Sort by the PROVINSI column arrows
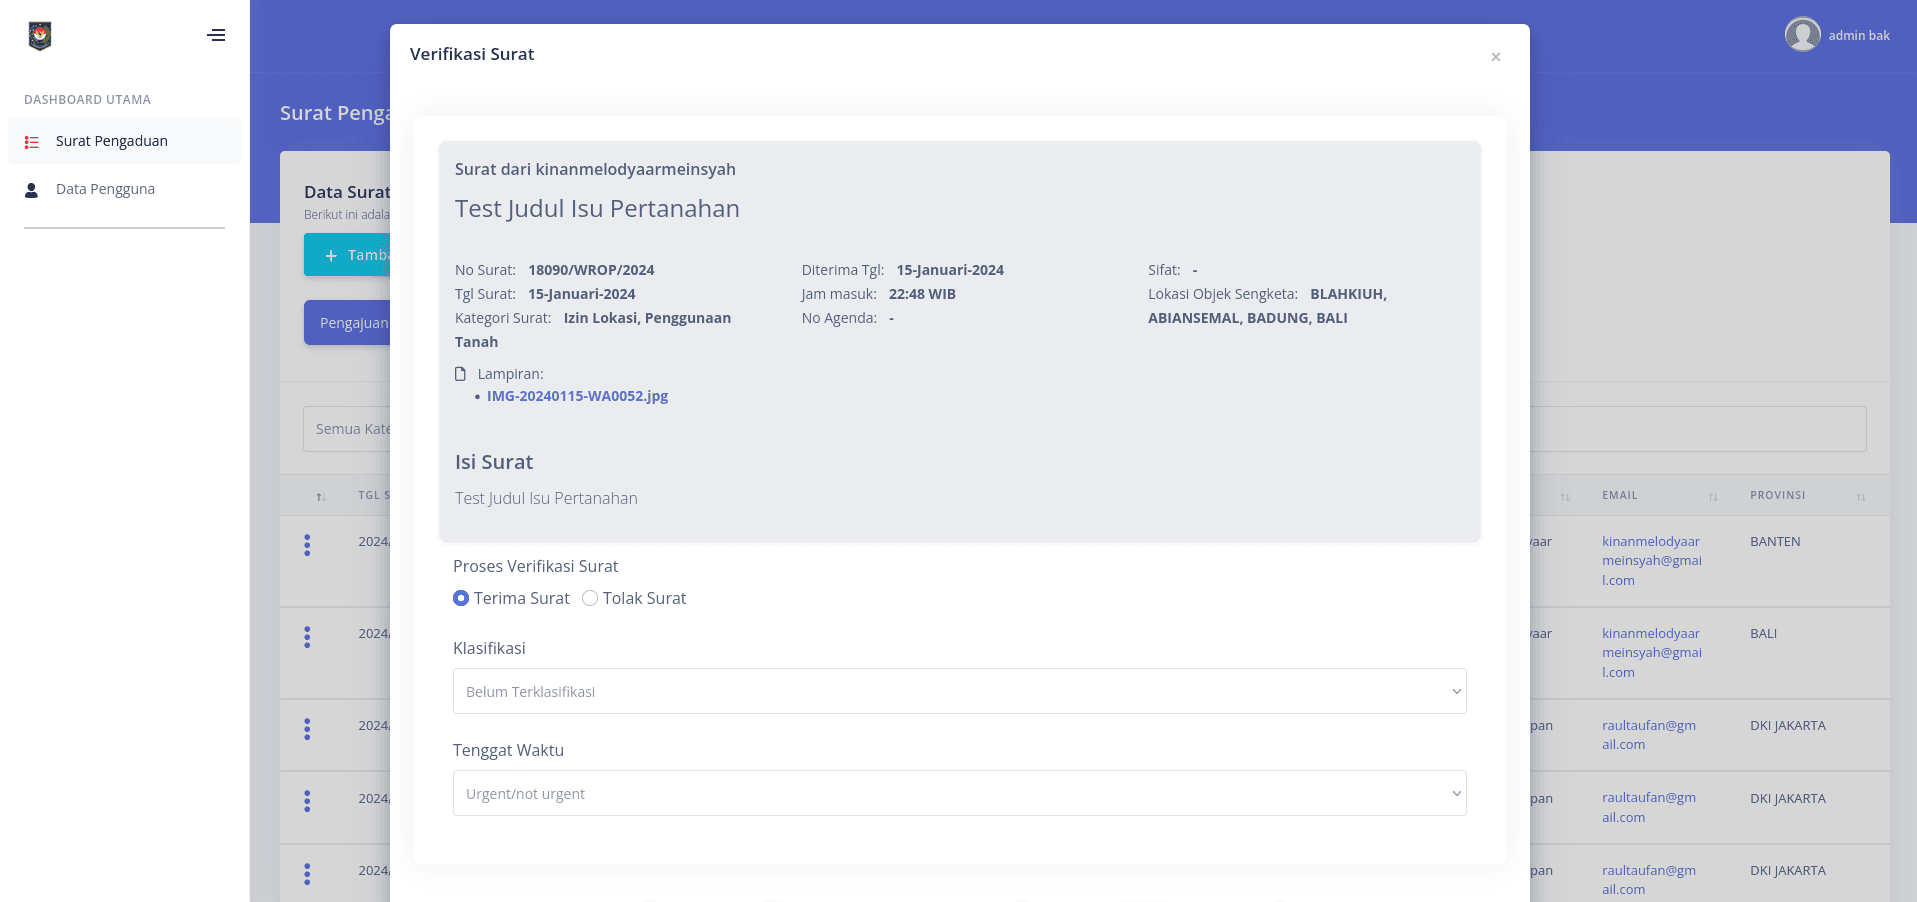The width and height of the screenshot is (1917, 902). [x=1861, y=497]
